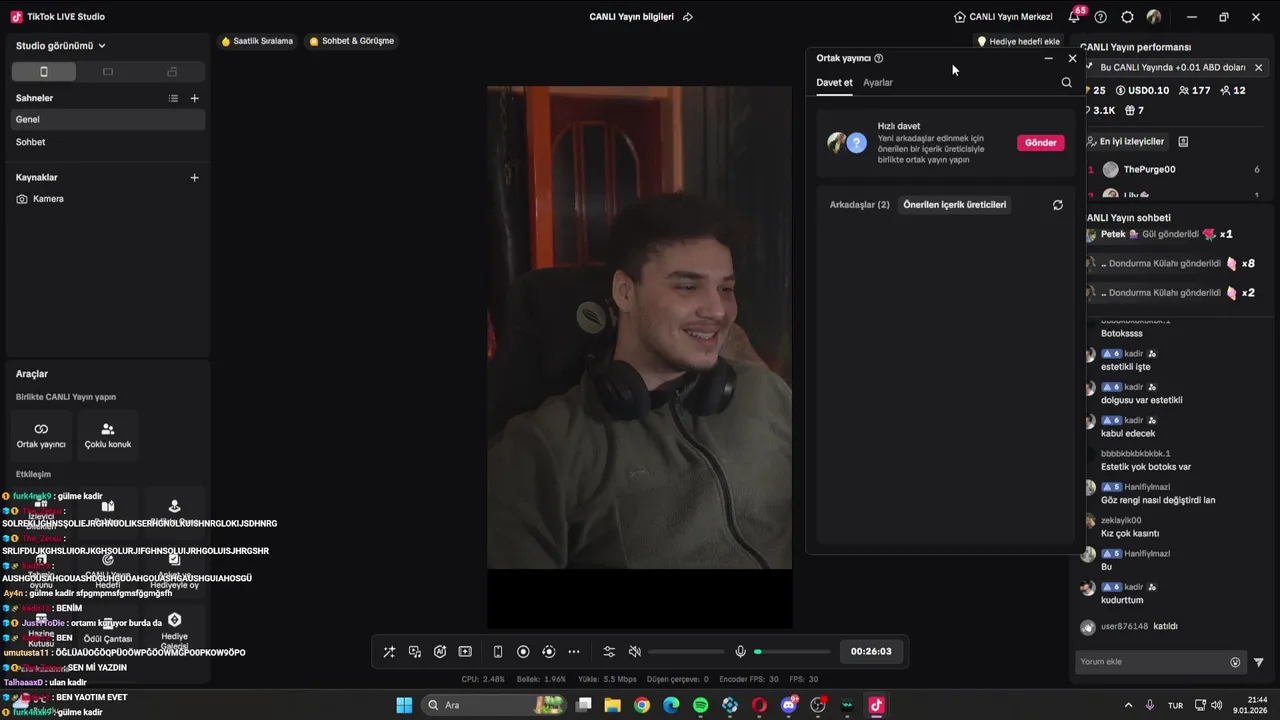
Task: Click the phone icon in bottom toolbar
Action: click(498, 652)
